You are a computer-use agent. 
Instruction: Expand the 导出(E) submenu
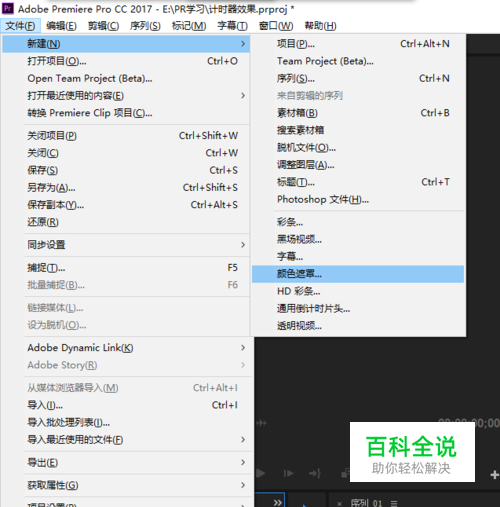pos(126,463)
